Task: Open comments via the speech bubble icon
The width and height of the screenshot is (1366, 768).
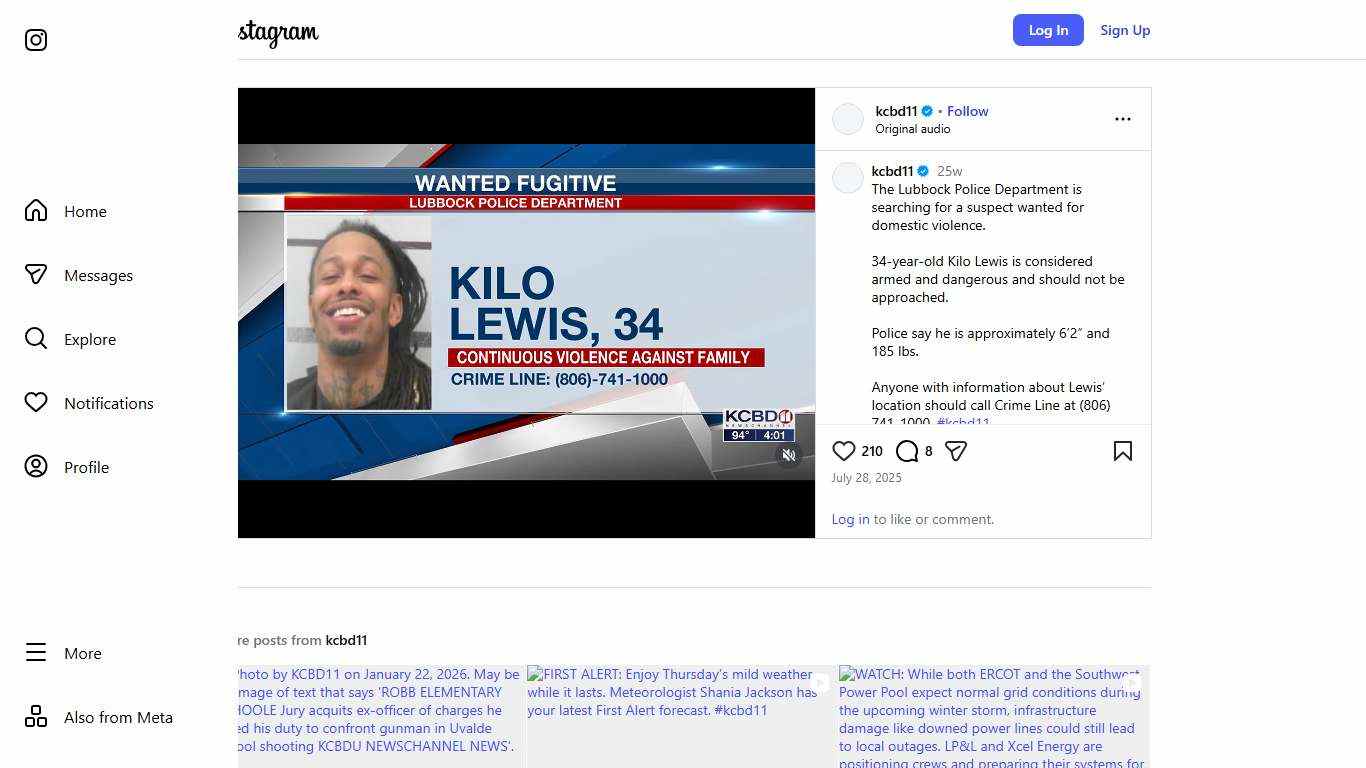Action: point(907,451)
